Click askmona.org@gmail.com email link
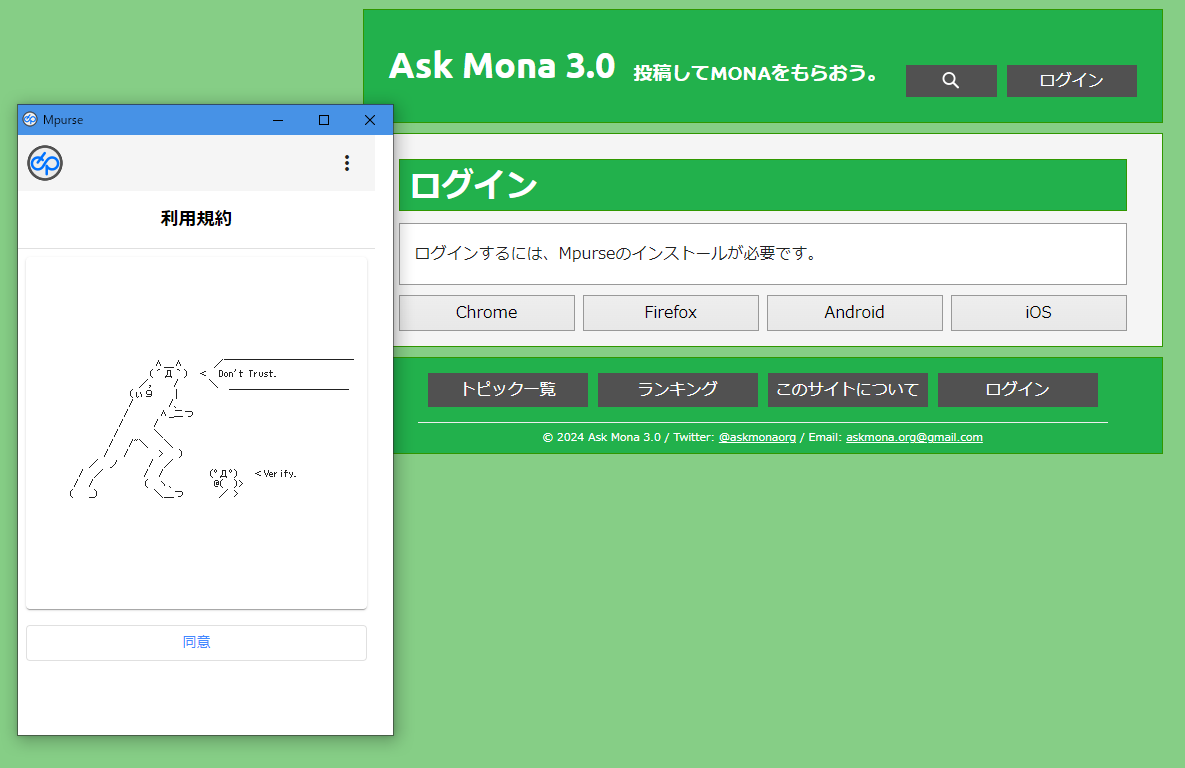Image resolution: width=1185 pixels, height=768 pixels. tap(914, 438)
